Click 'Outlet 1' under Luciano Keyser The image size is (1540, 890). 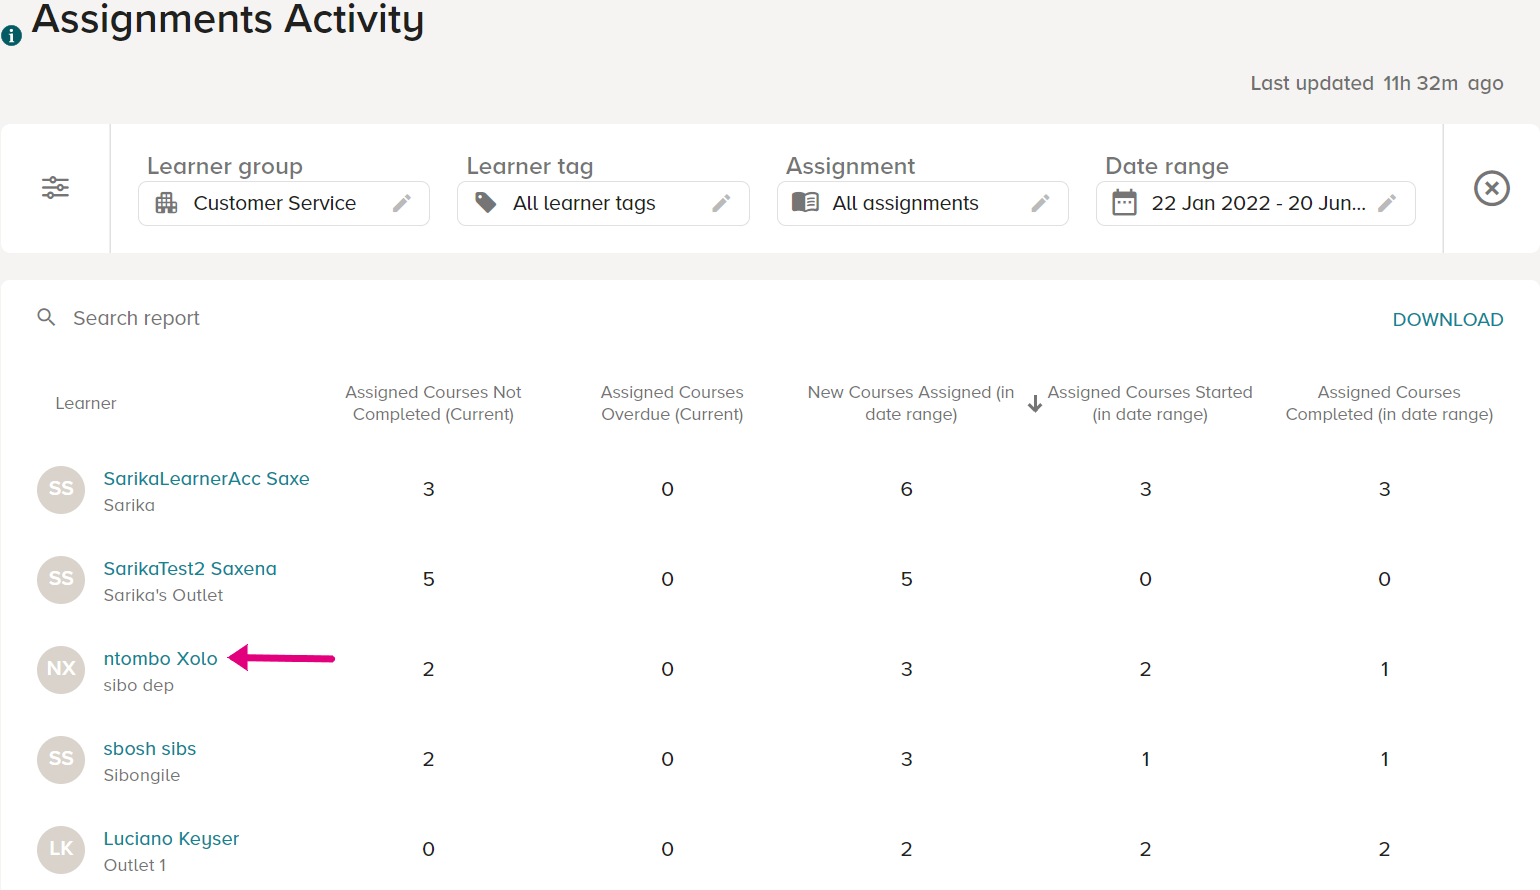click(x=135, y=865)
